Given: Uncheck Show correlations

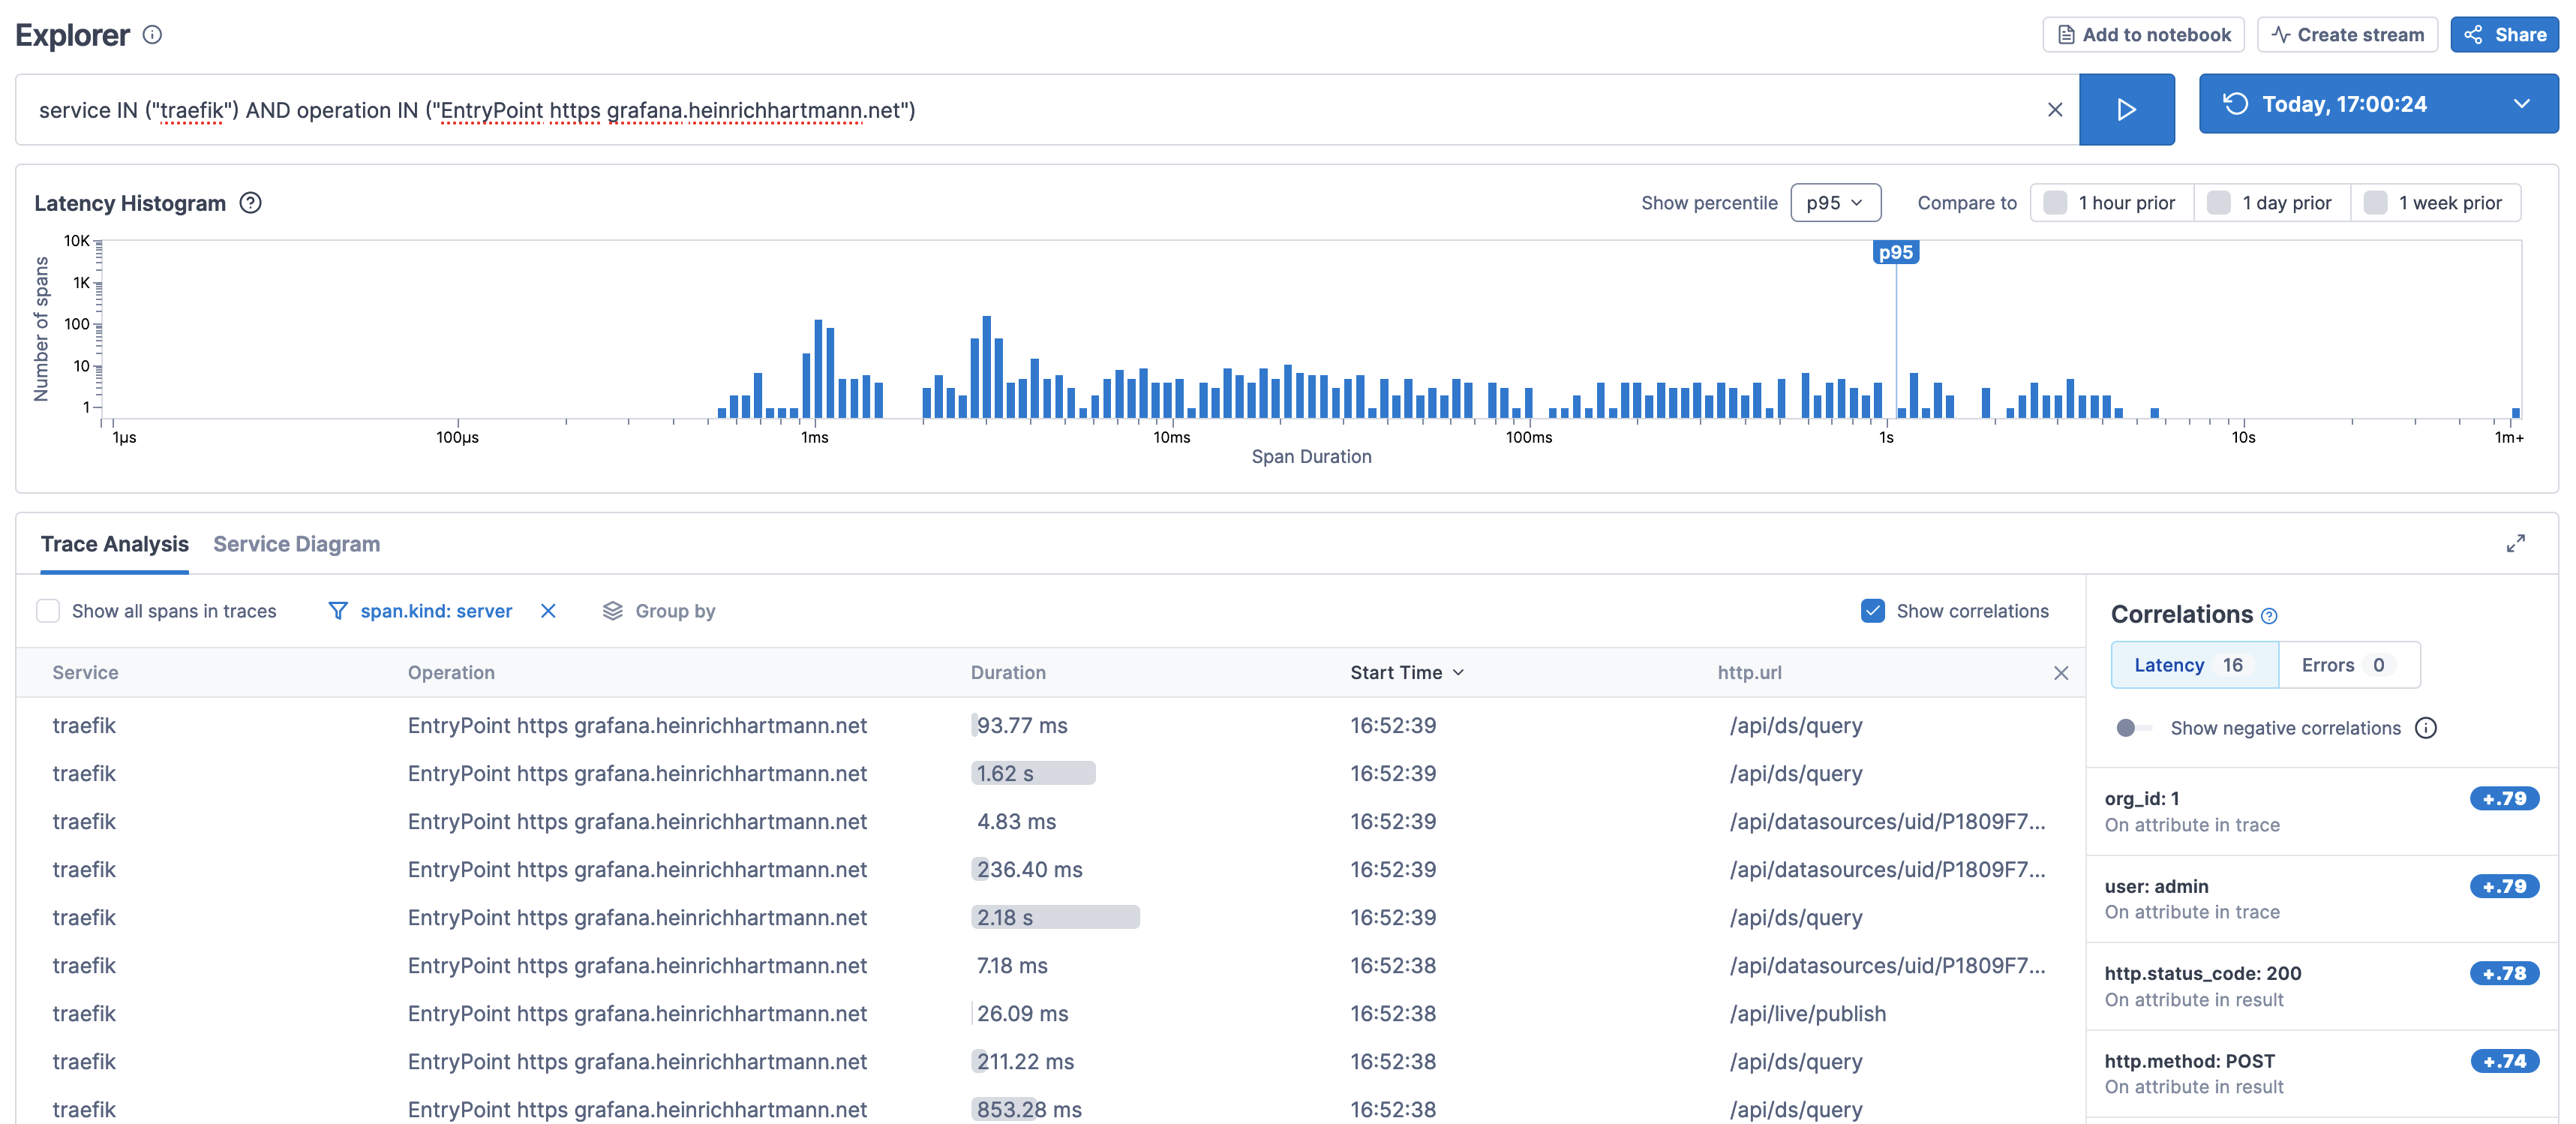Looking at the screenshot, I should [1872, 611].
